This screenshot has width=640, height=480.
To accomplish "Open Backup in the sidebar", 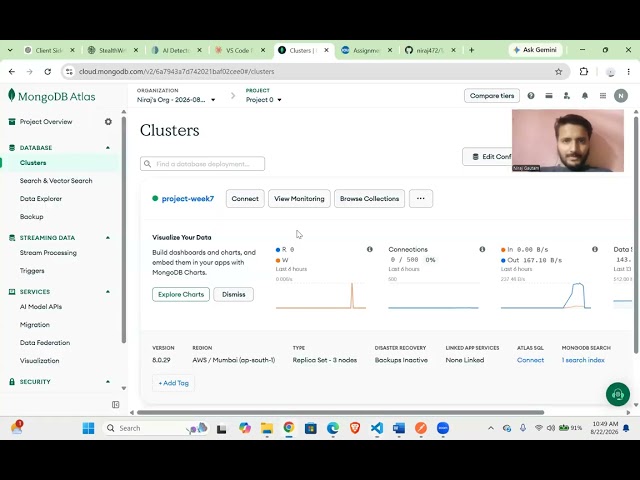I will coord(31,216).
